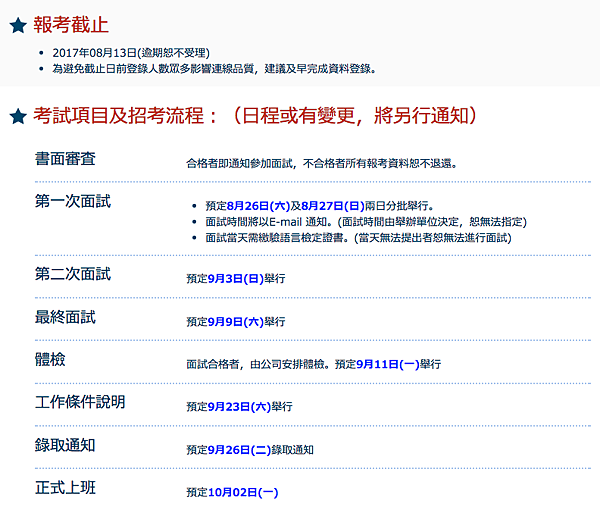Click the line starting 為避免截止日前登錄人數眾多
The image size is (600, 513).
pos(214,69)
